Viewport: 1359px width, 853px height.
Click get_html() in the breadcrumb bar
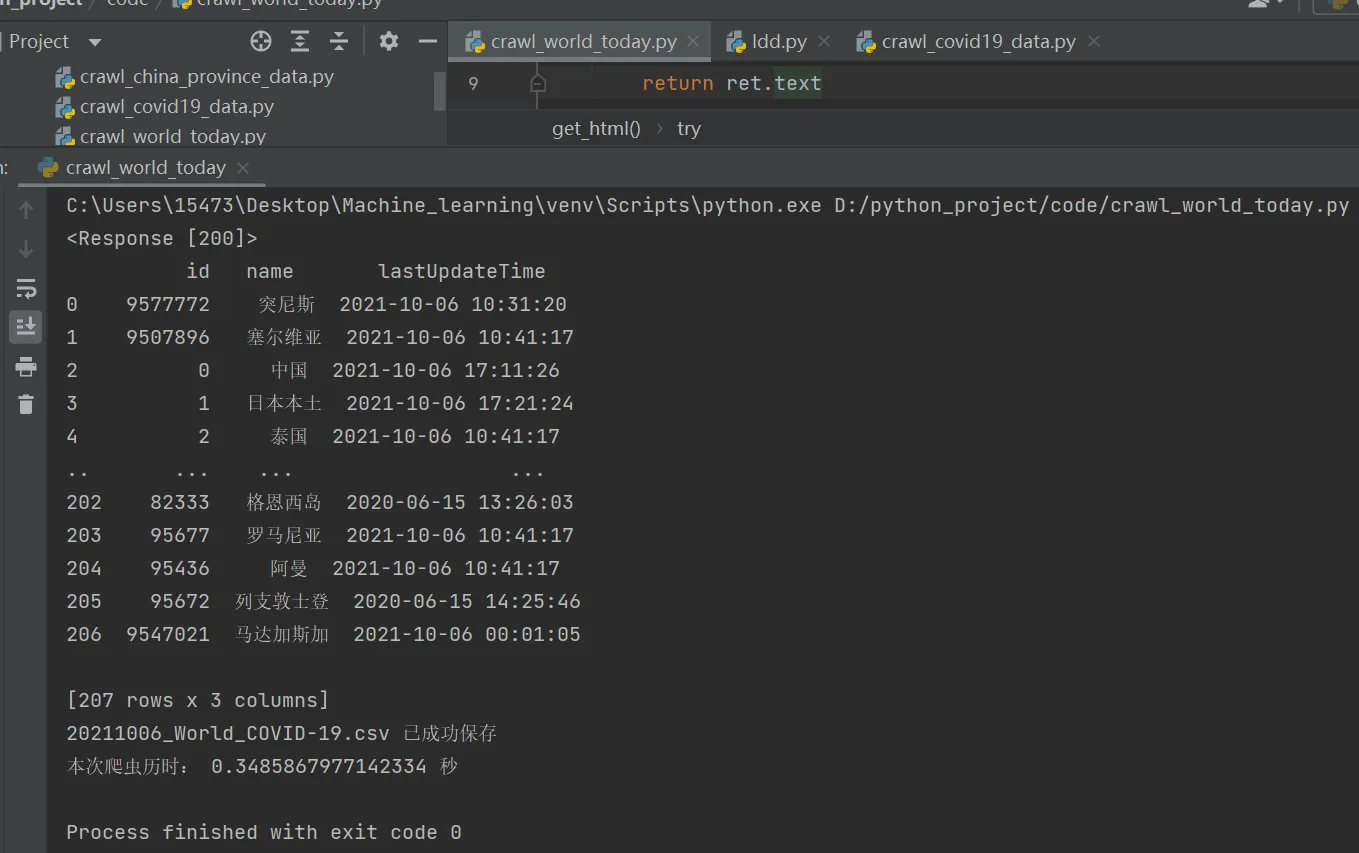(x=596, y=129)
